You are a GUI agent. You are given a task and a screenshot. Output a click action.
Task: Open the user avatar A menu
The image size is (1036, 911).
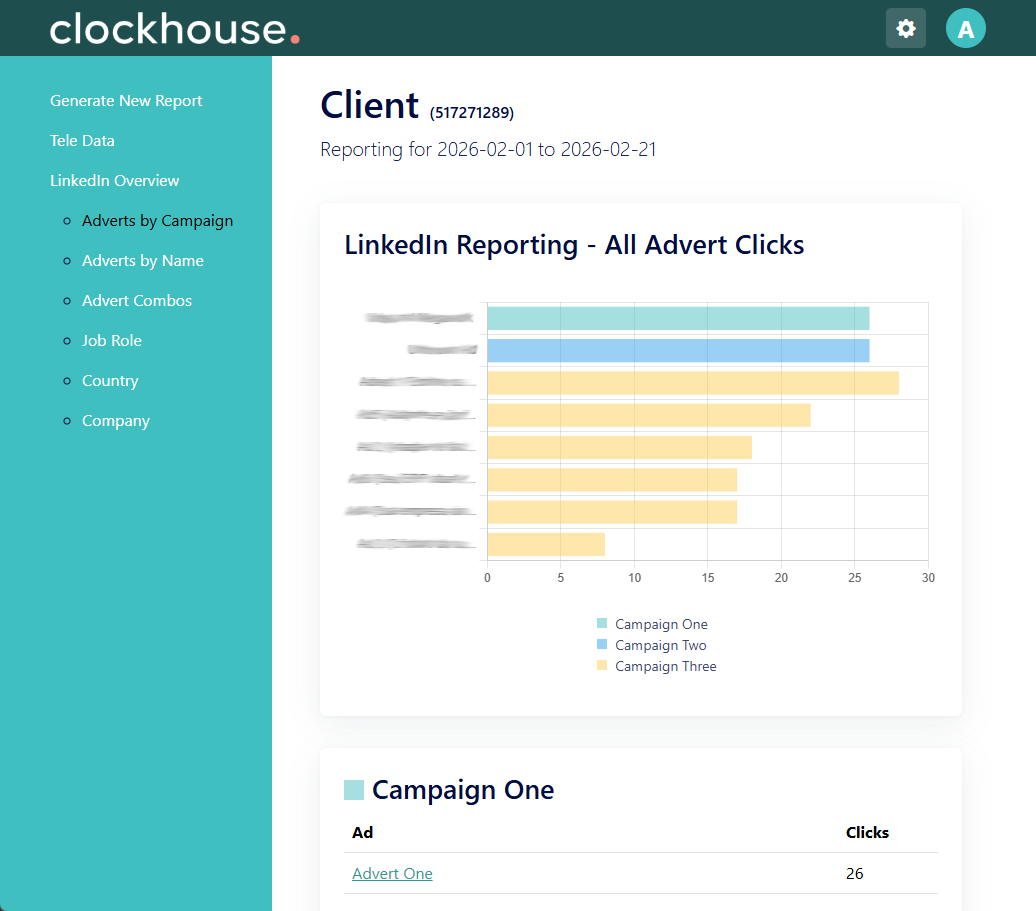[965, 28]
